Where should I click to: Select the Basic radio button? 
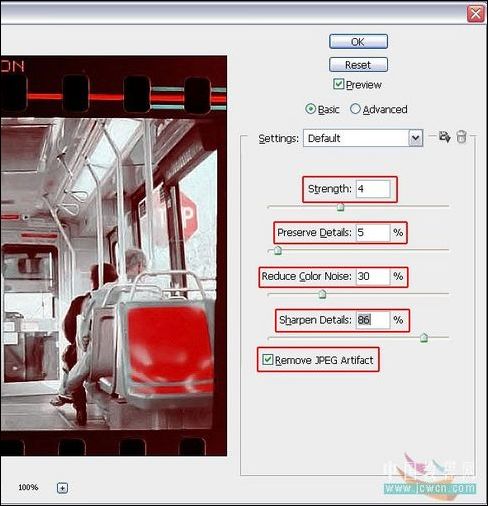[x=310, y=109]
